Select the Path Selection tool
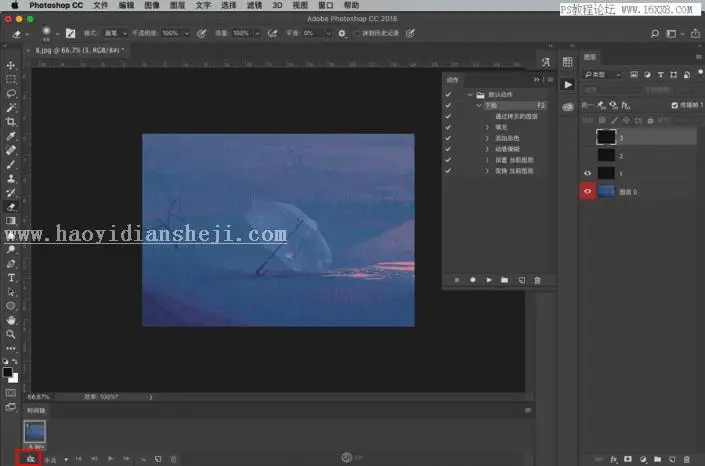The image size is (705, 466). [x=11, y=292]
